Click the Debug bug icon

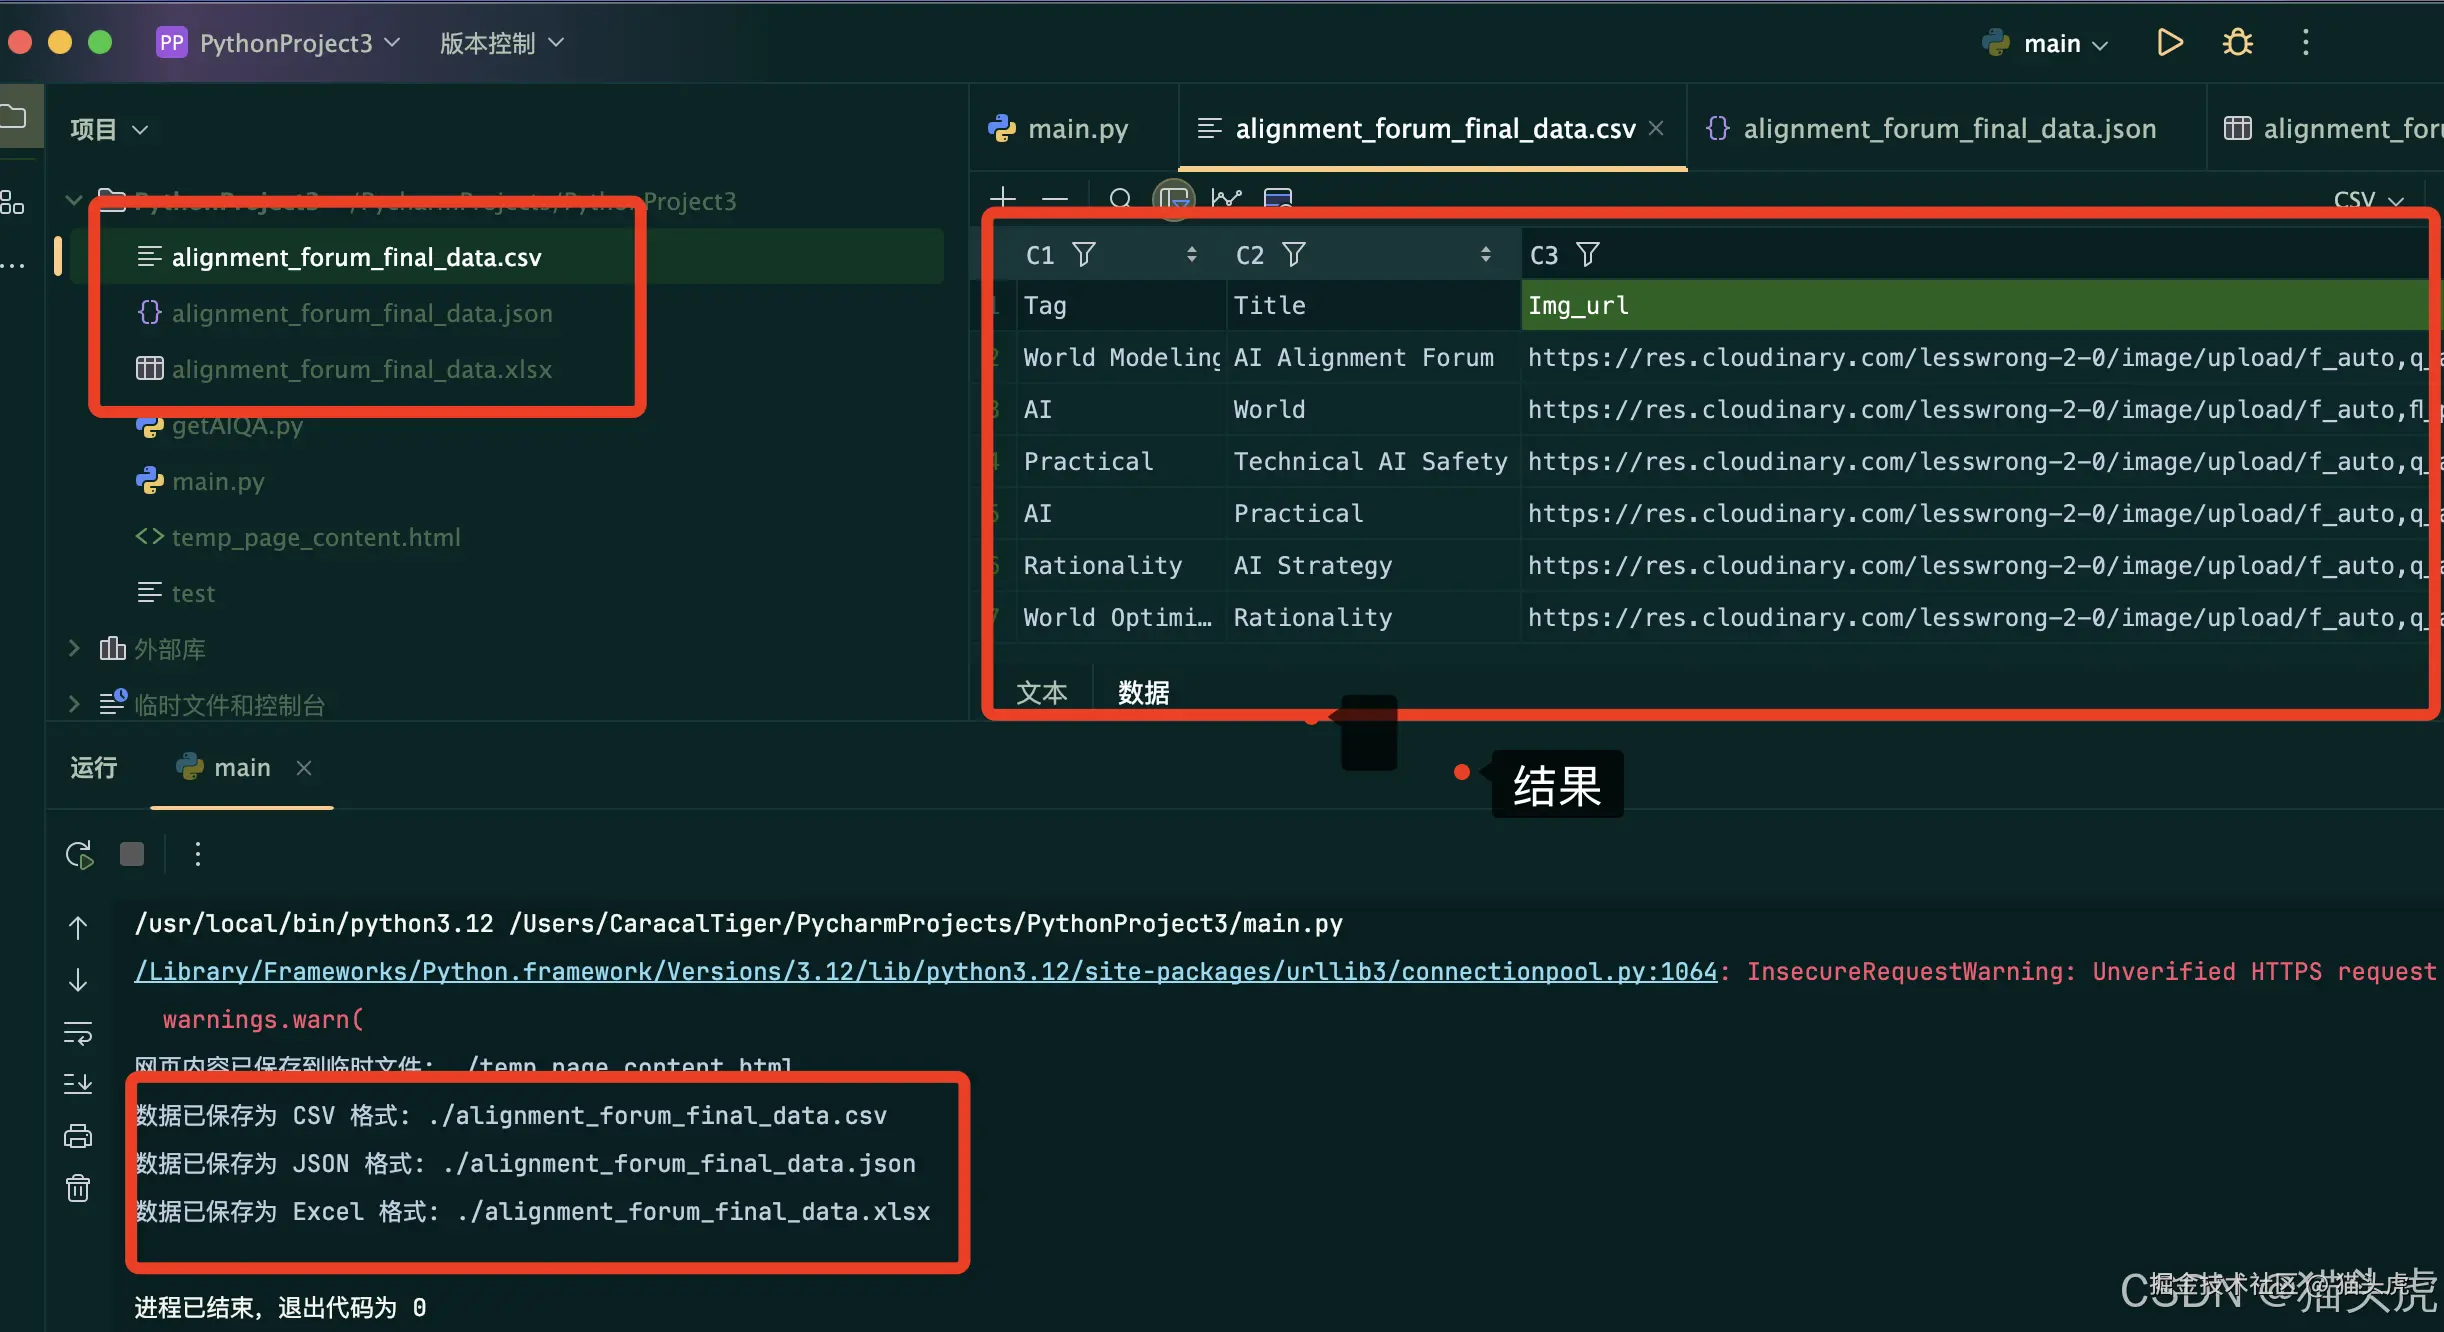tap(2237, 43)
